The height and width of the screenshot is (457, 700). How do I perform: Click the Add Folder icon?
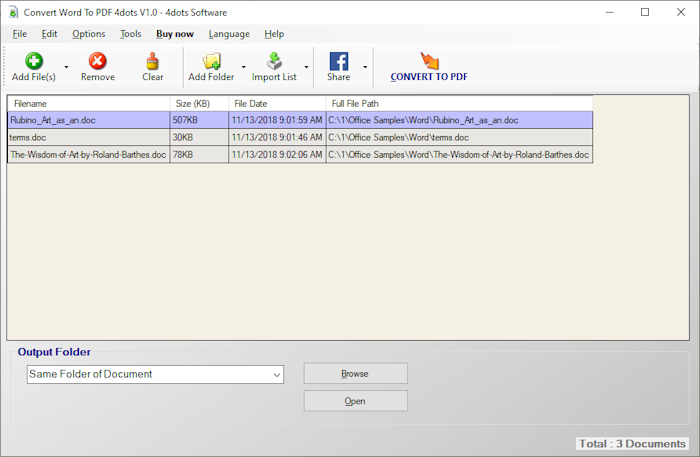click(x=212, y=61)
